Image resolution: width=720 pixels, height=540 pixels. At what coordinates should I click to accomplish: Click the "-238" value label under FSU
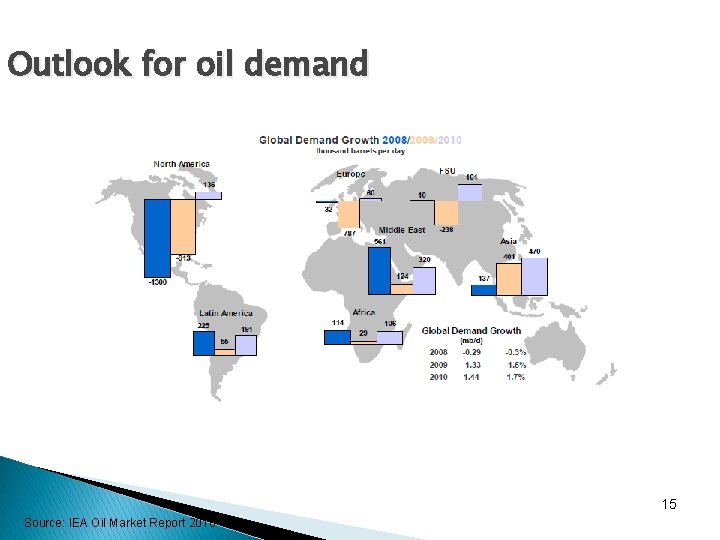446,229
